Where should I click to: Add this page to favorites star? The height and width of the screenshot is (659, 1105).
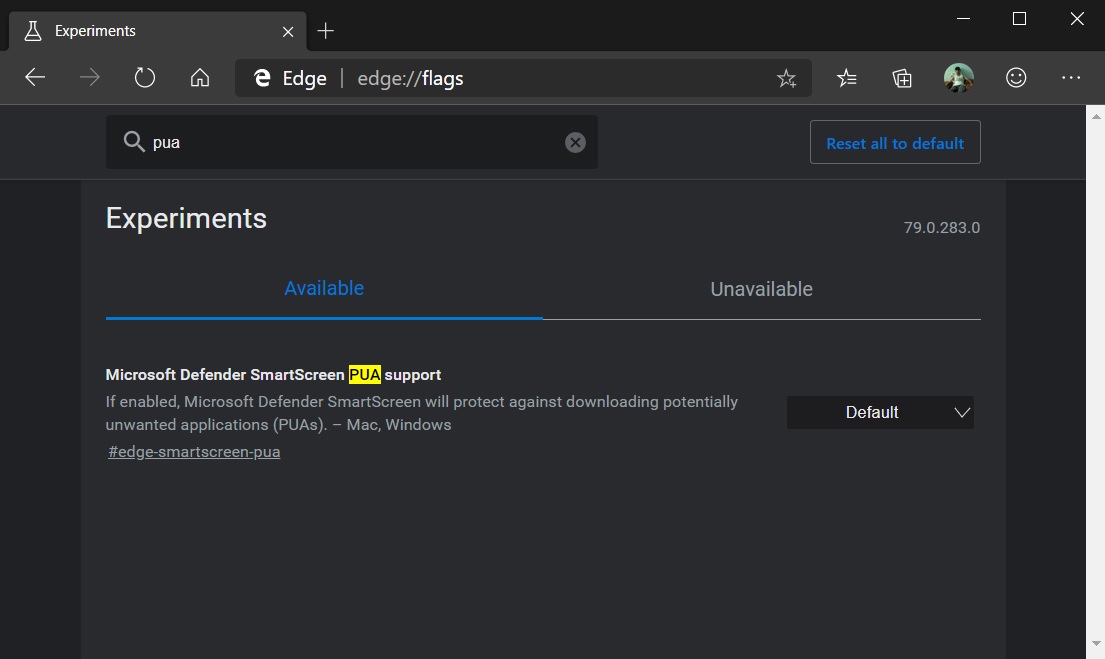786,78
